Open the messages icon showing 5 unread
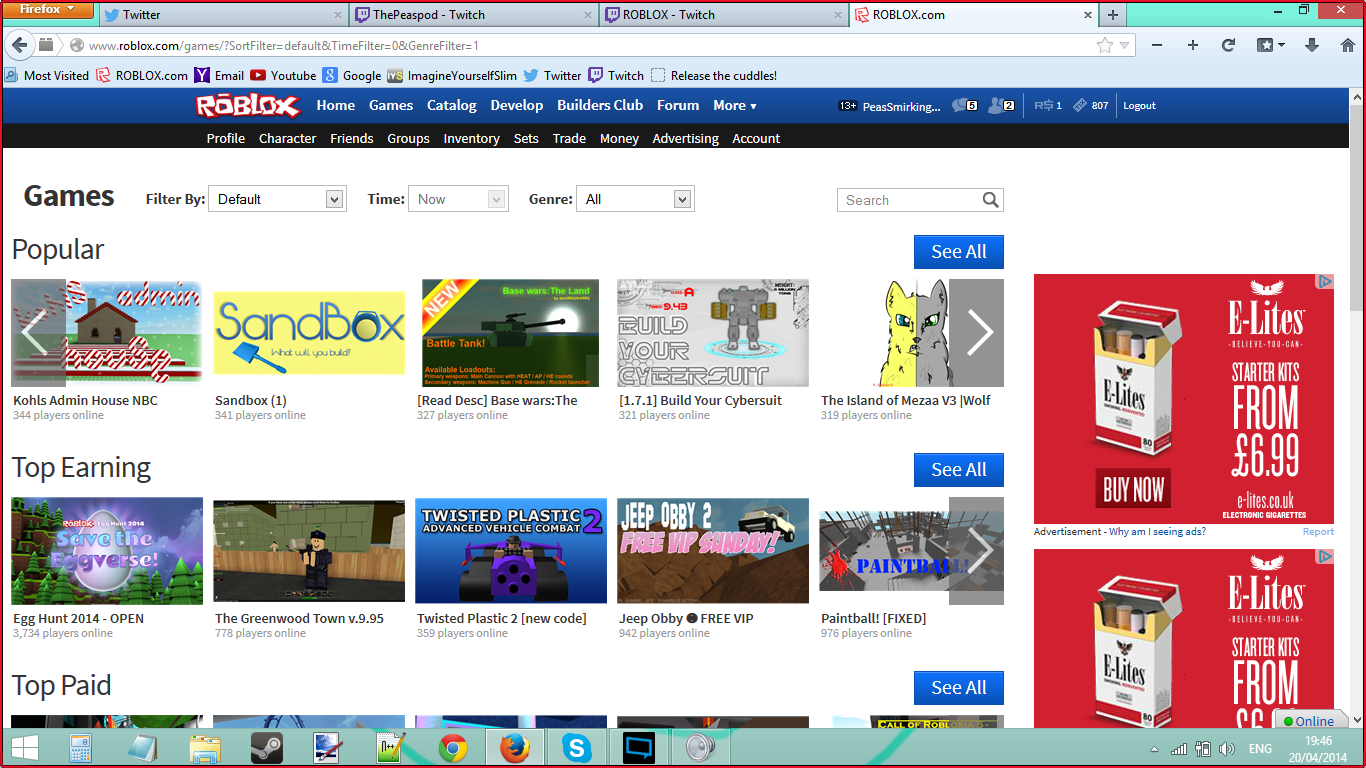Image resolution: width=1366 pixels, height=768 pixels. (964, 106)
